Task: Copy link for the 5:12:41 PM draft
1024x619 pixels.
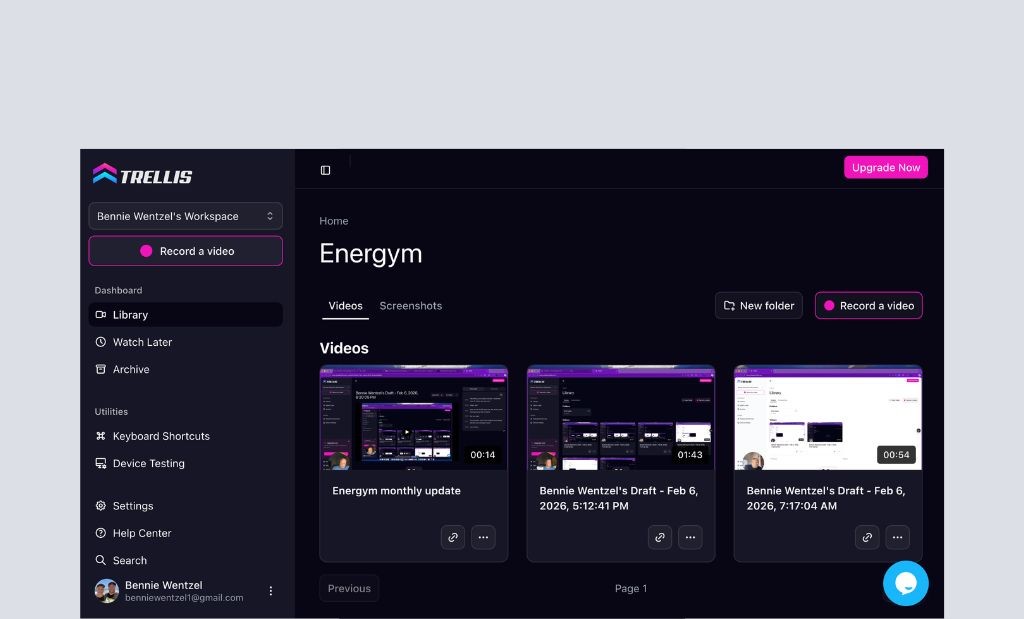Action: click(x=660, y=537)
